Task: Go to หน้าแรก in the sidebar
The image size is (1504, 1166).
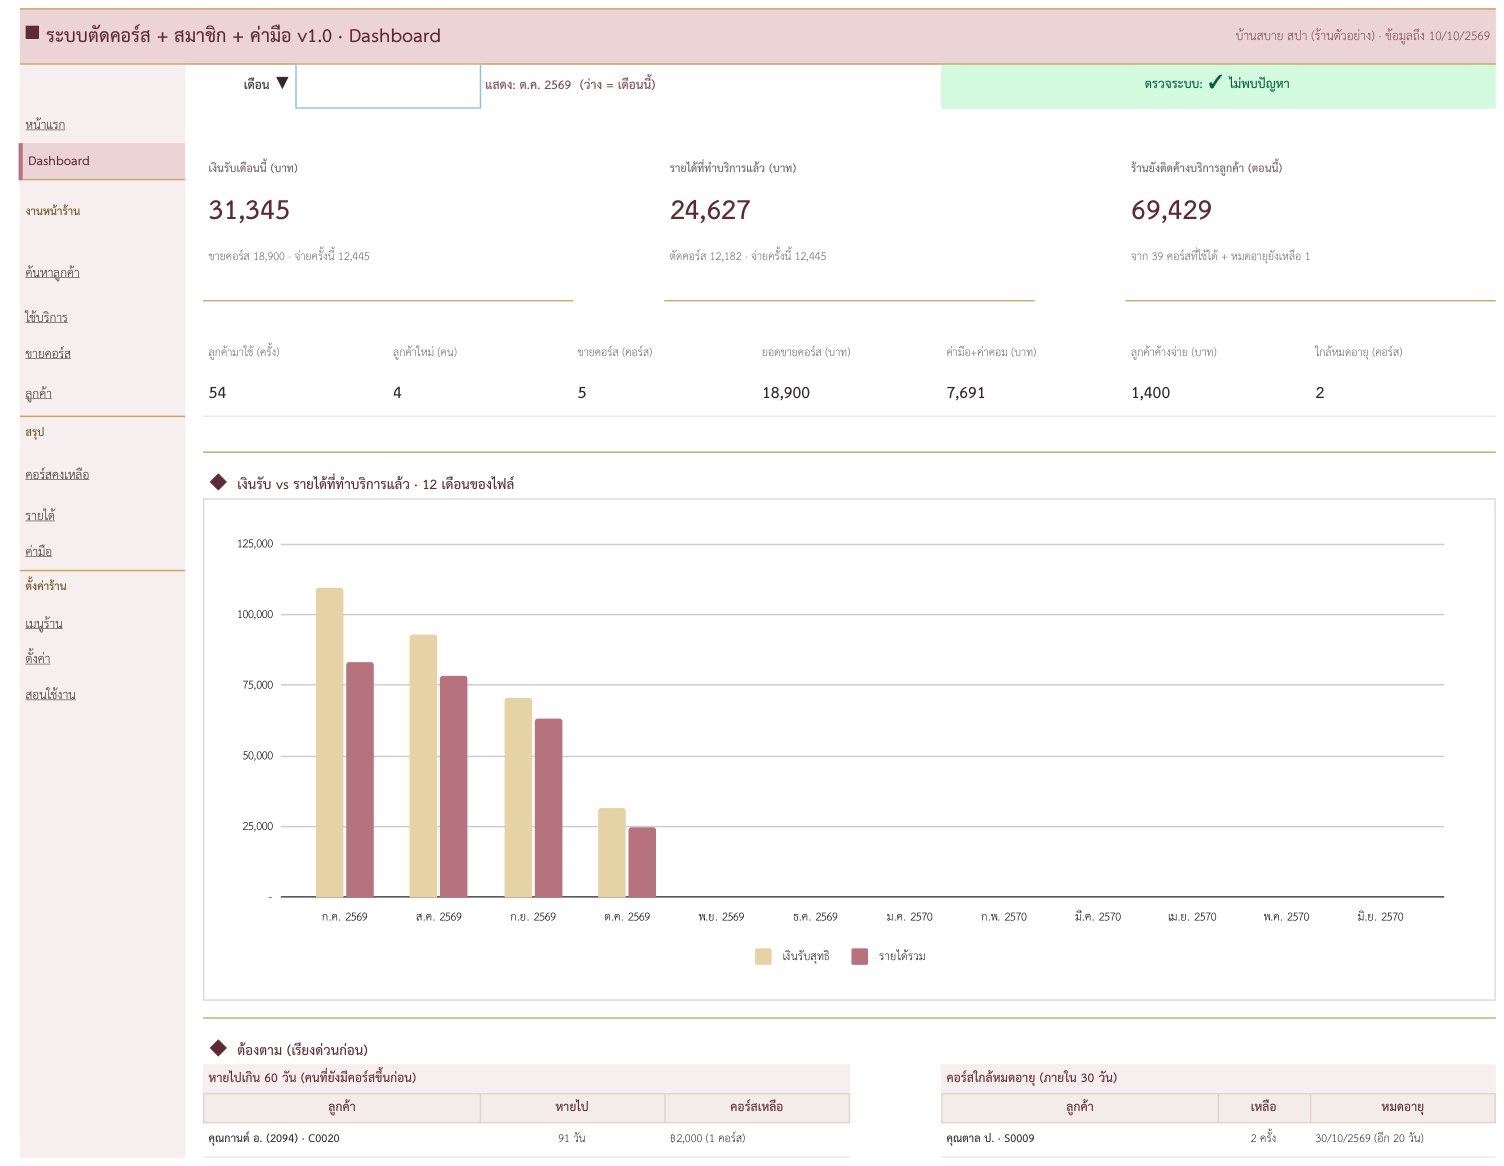Action: coord(45,124)
